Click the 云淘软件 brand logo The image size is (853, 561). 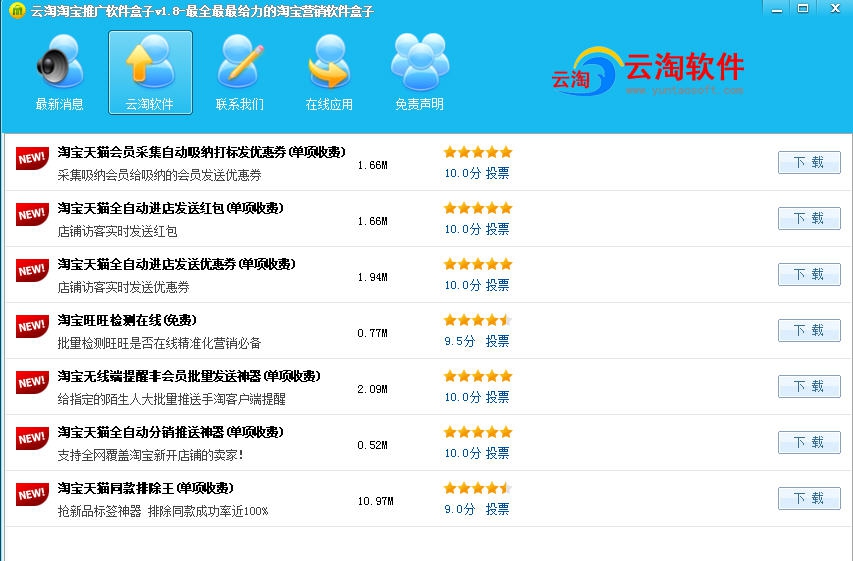pyautogui.click(x=647, y=71)
